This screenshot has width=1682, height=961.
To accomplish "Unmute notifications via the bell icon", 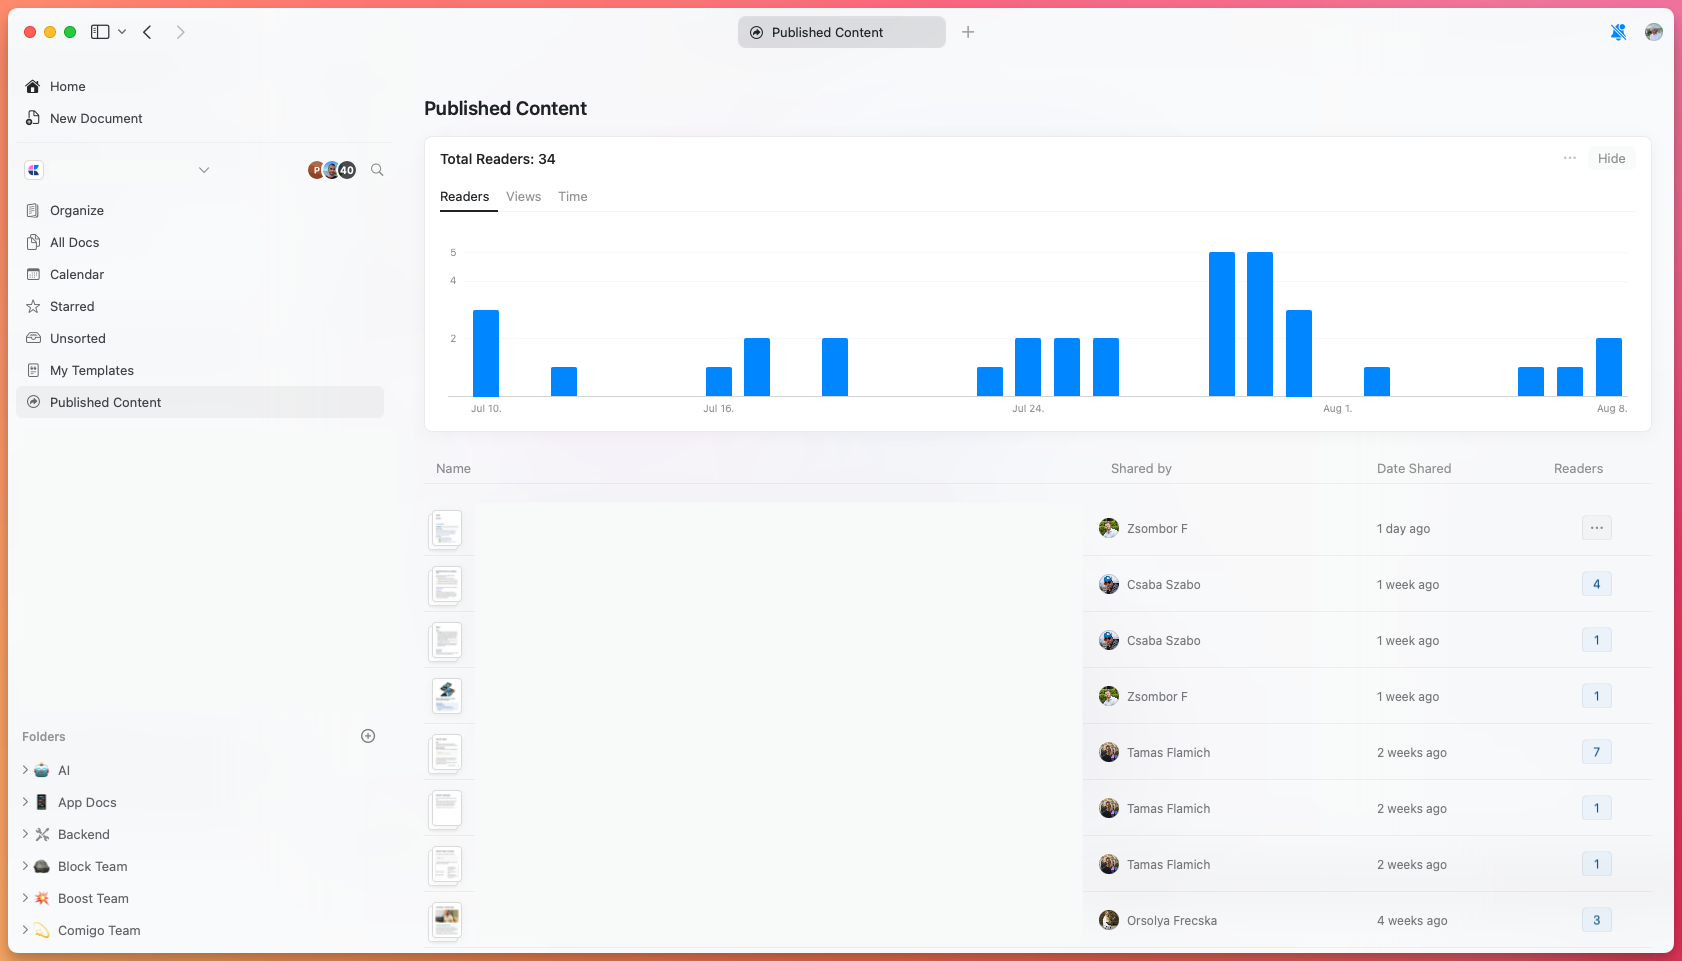I will (1617, 31).
